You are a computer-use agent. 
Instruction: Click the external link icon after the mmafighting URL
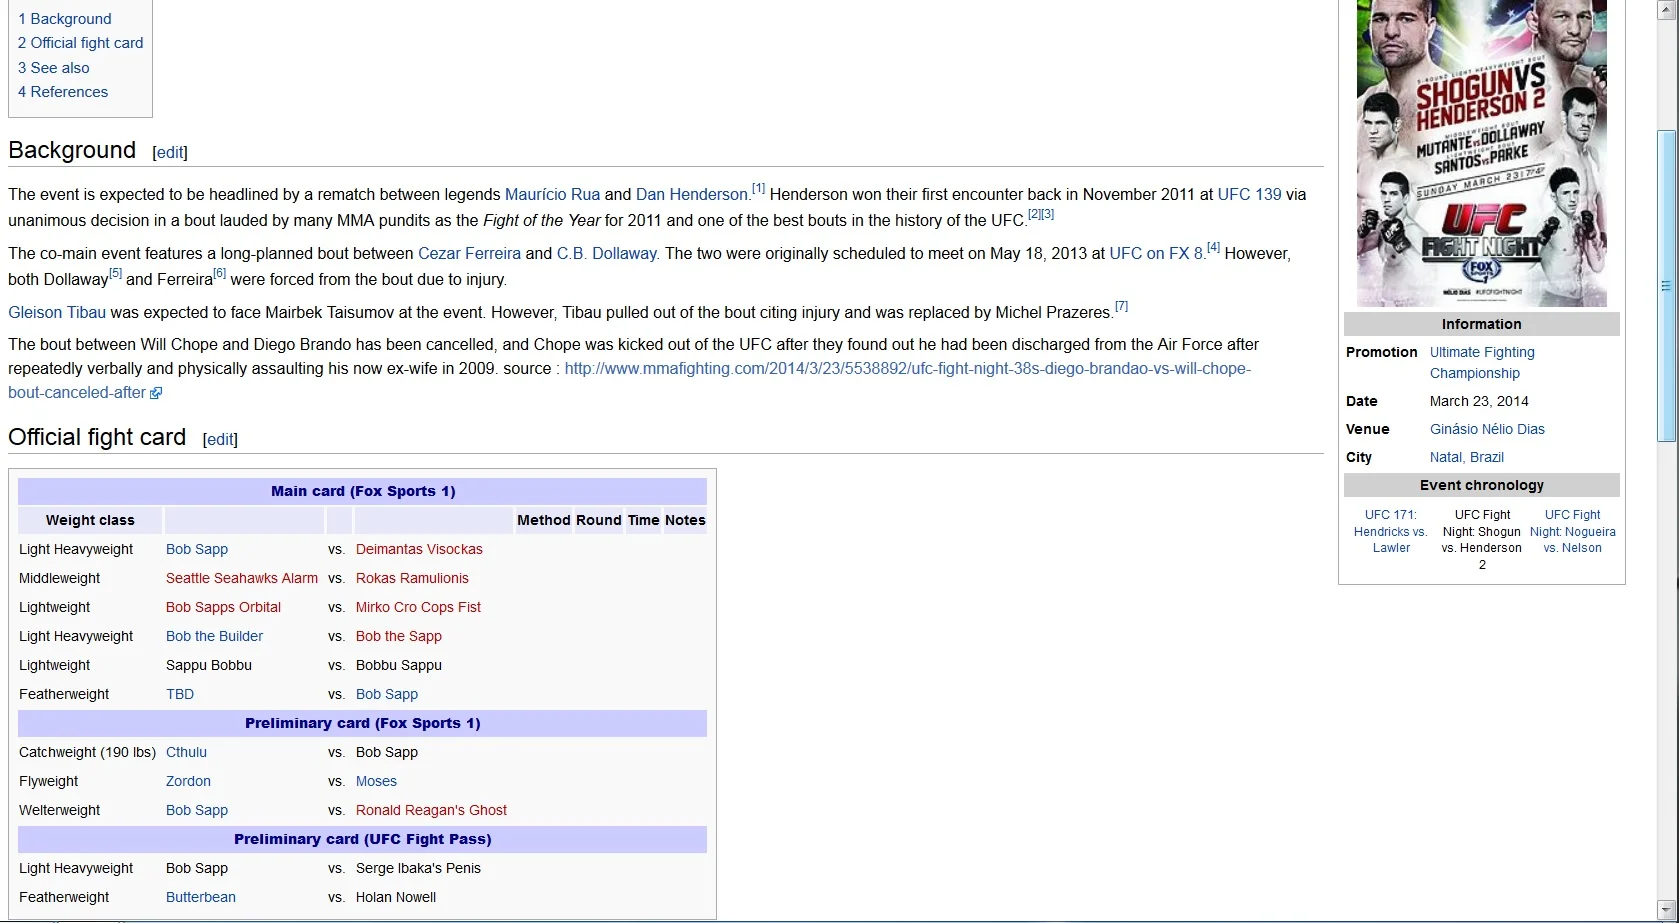156,394
